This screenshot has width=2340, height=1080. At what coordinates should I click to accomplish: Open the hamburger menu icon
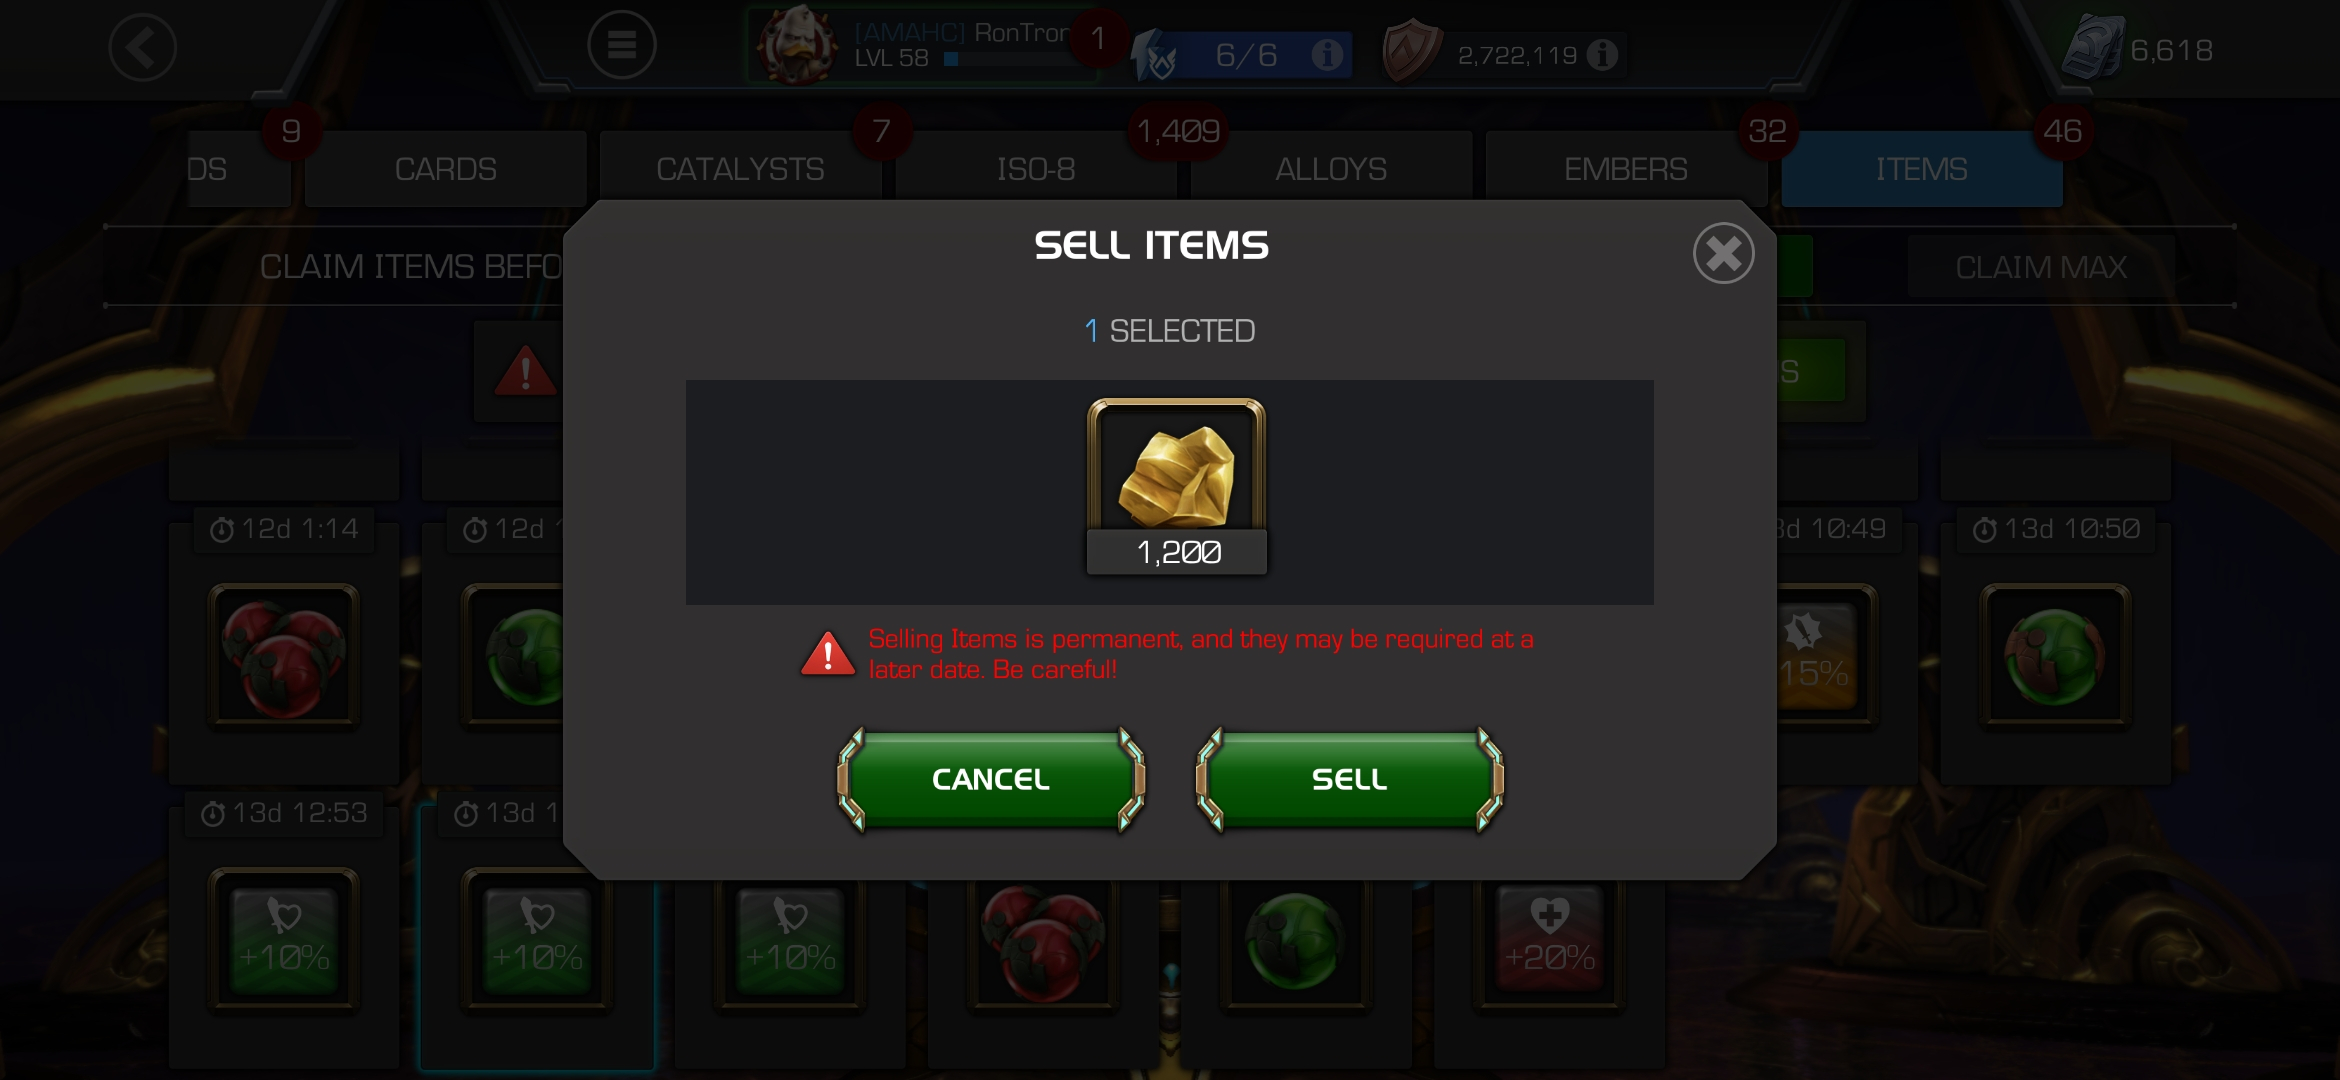621,45
